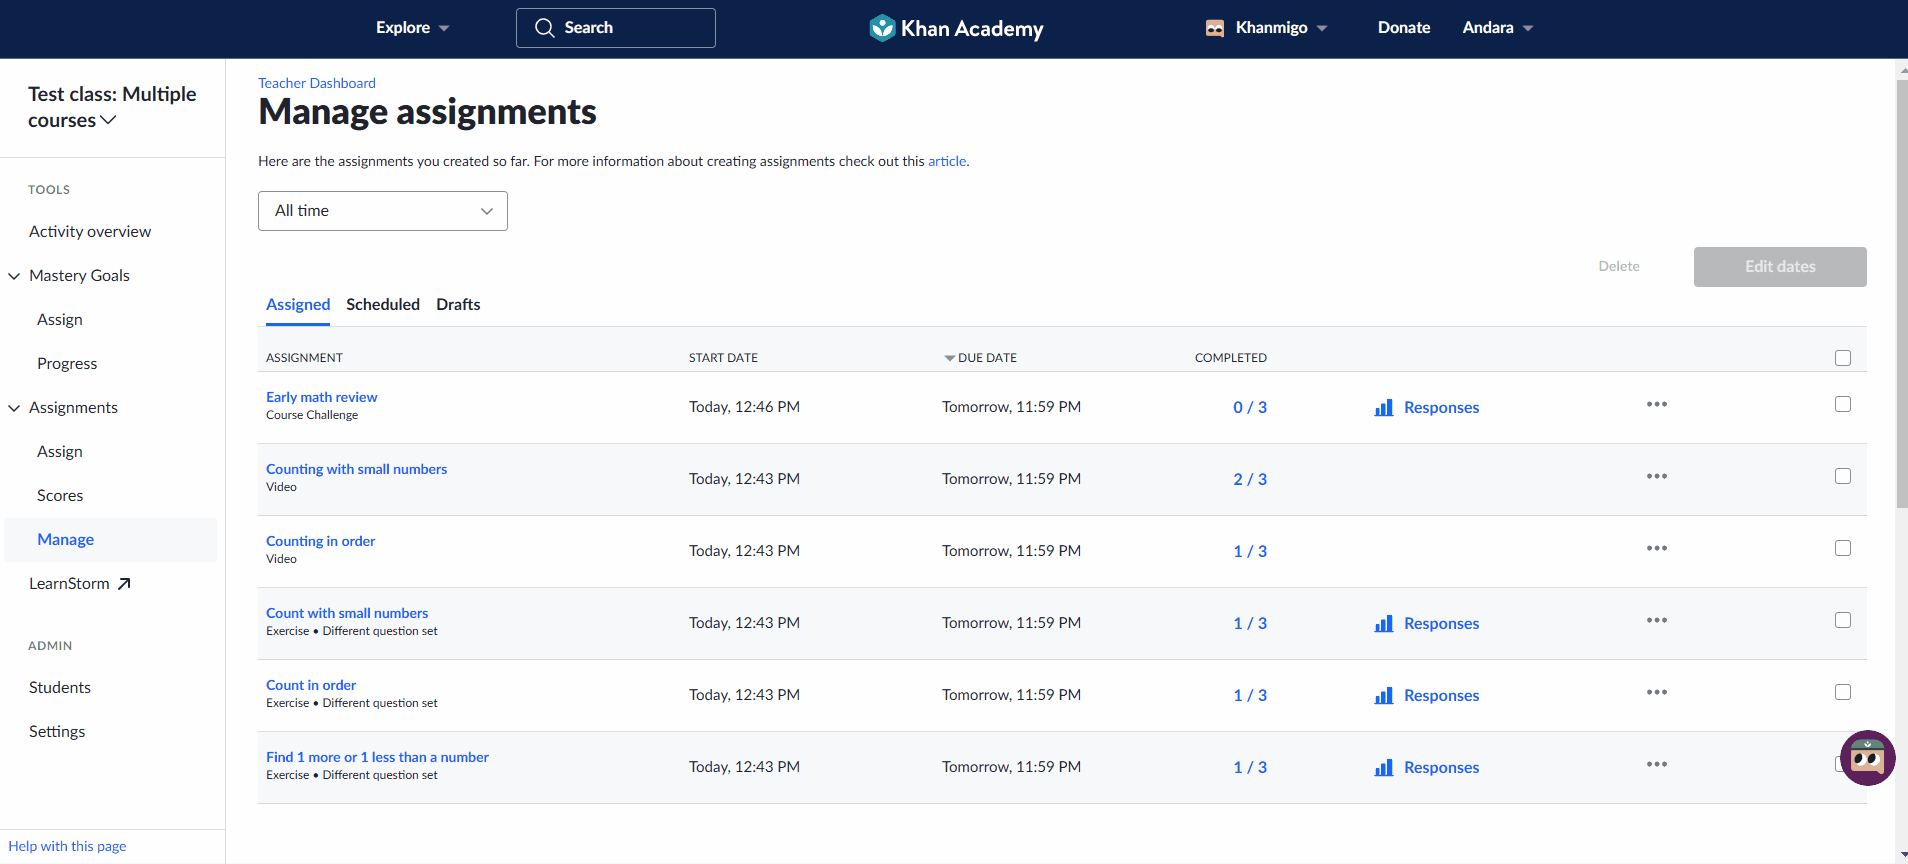The width and height of the screenshot is (1908, 864).
Task: Open more options for Count with small numbers
Action: [x=1657, y=620]
